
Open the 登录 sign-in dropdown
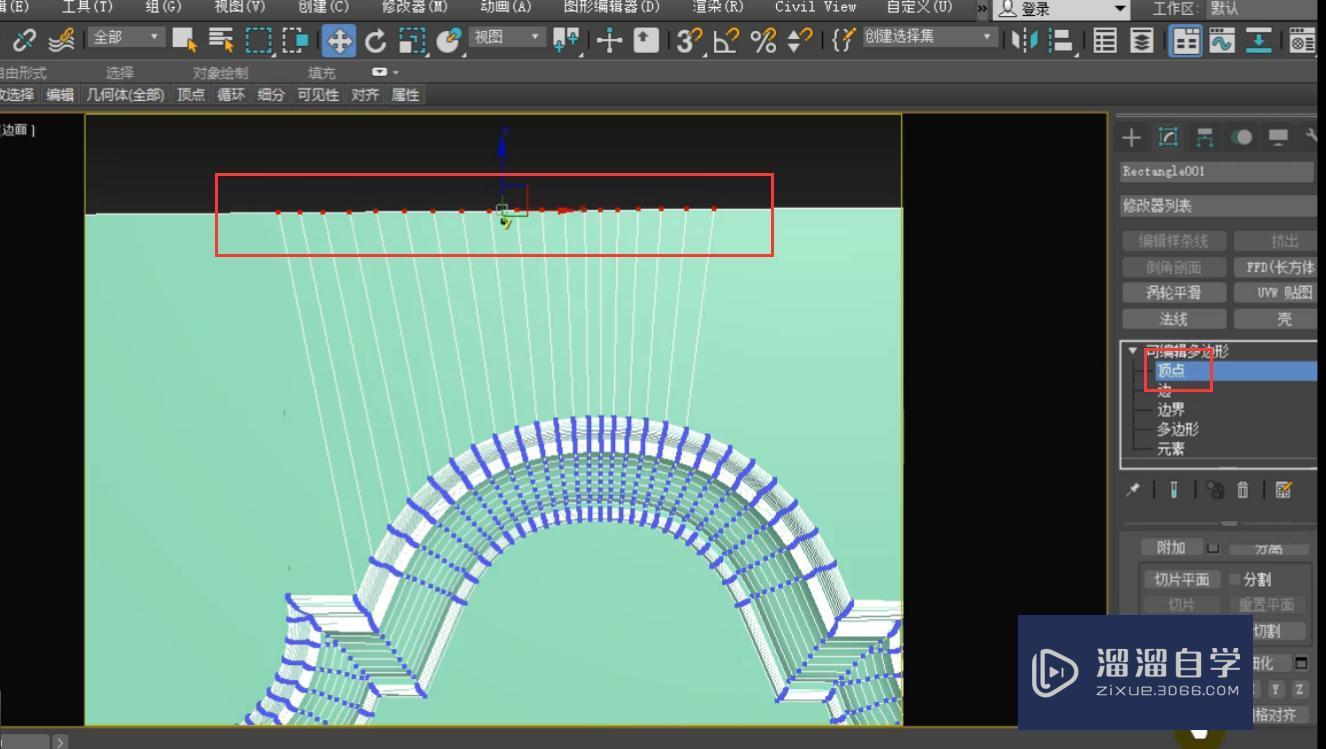[1063, 9]
